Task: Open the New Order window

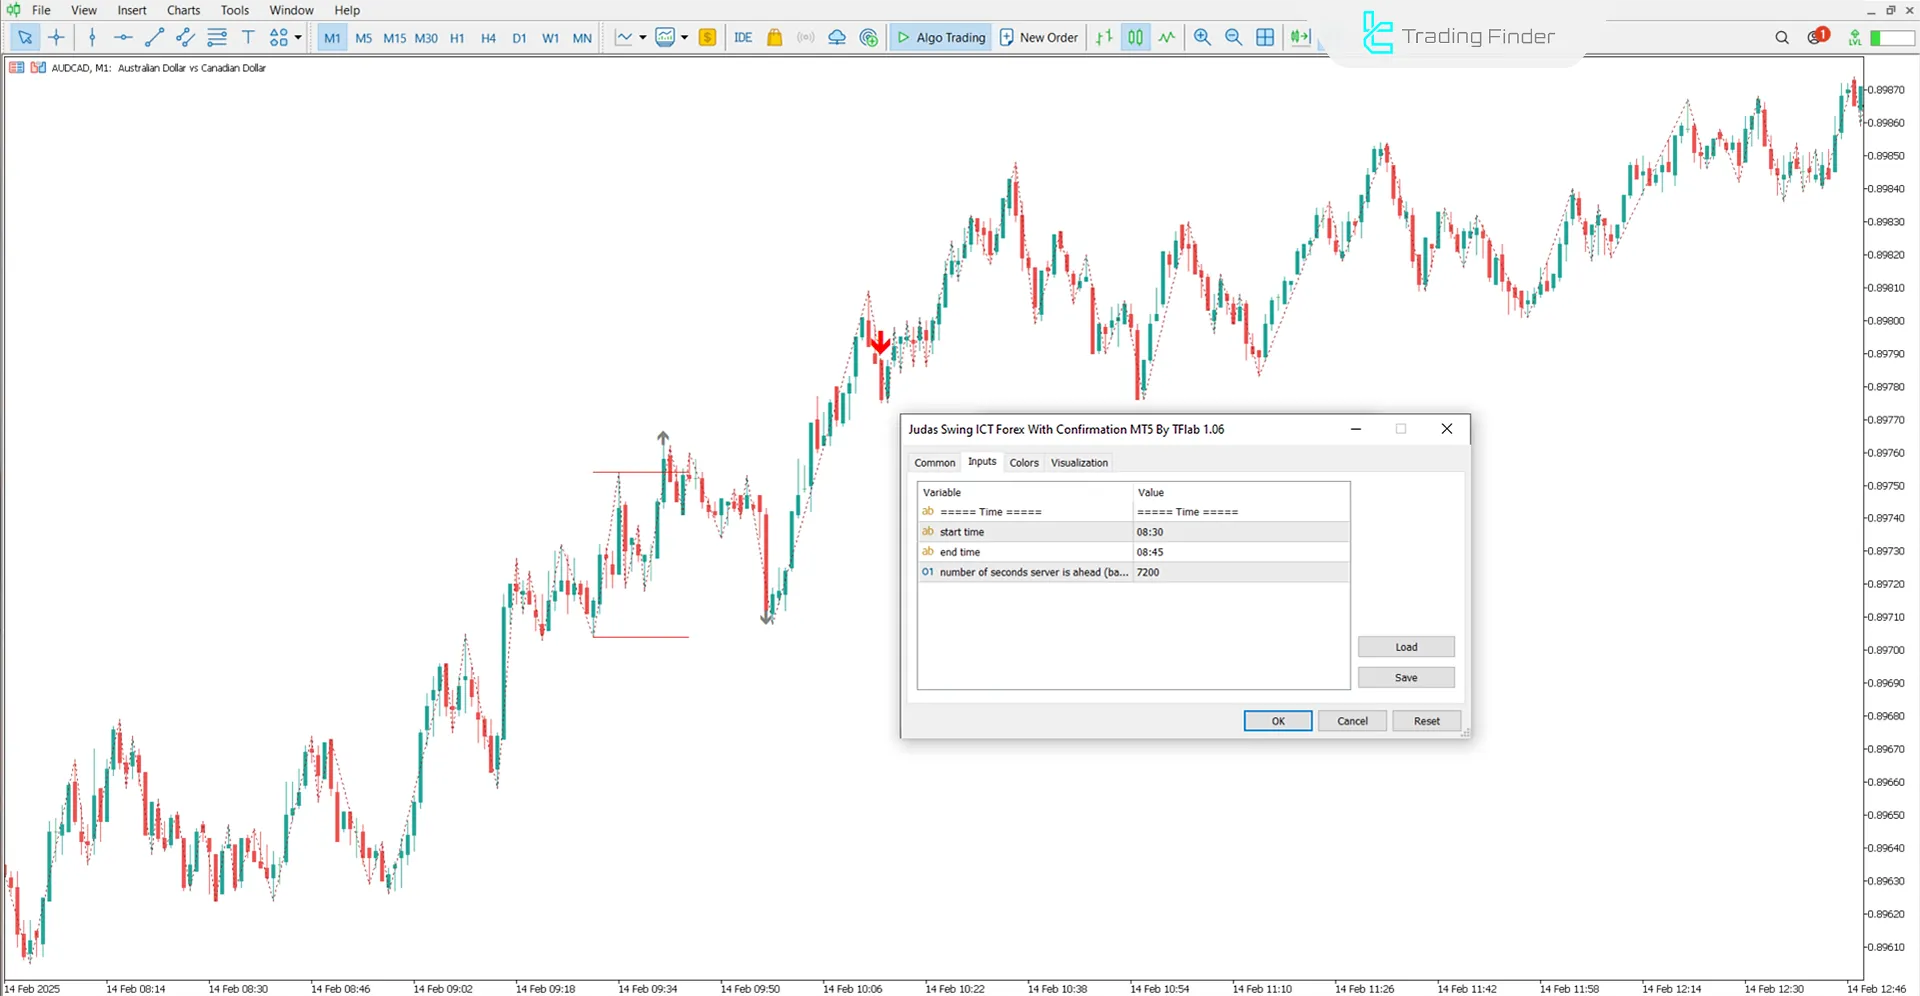Action: click(1038, 37)
